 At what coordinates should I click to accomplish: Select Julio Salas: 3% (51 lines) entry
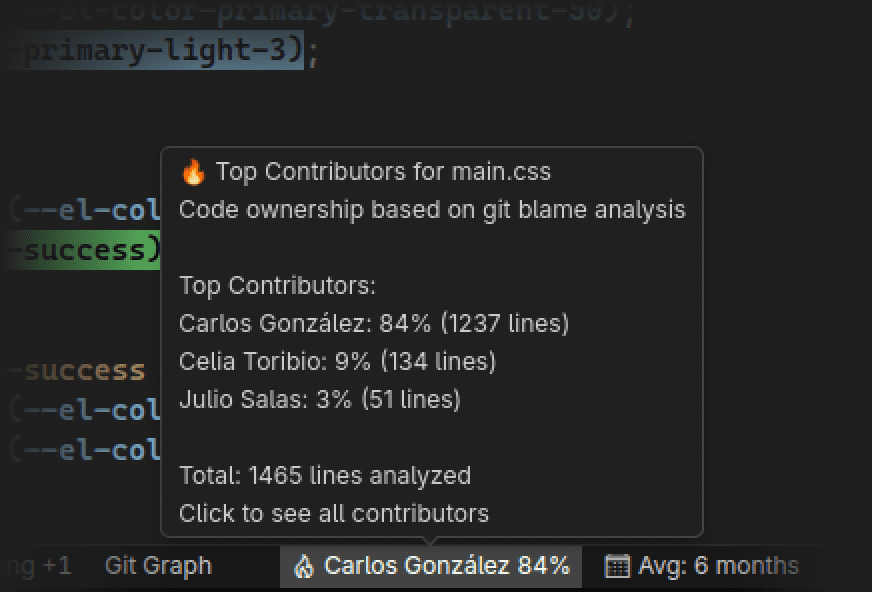[320, 399]
